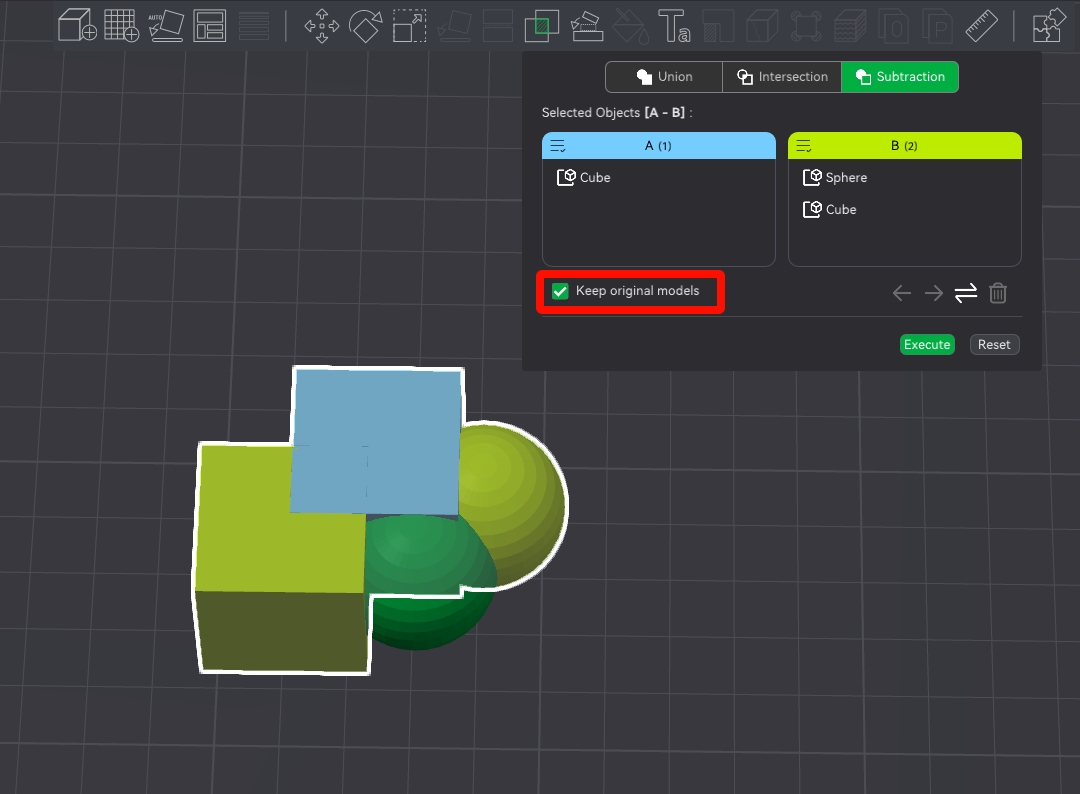Click the right arrow move icon

[x=934, y=293]
